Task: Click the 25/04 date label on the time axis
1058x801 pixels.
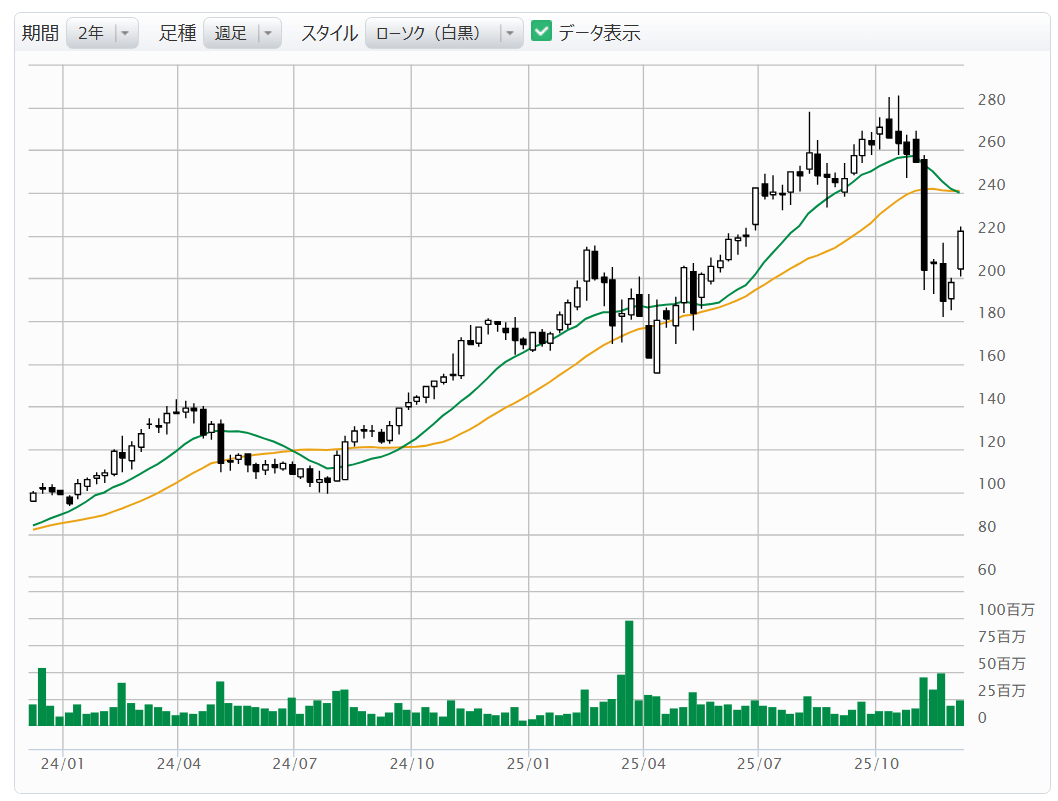Action: pyautogui.click(x=643, y=764)
